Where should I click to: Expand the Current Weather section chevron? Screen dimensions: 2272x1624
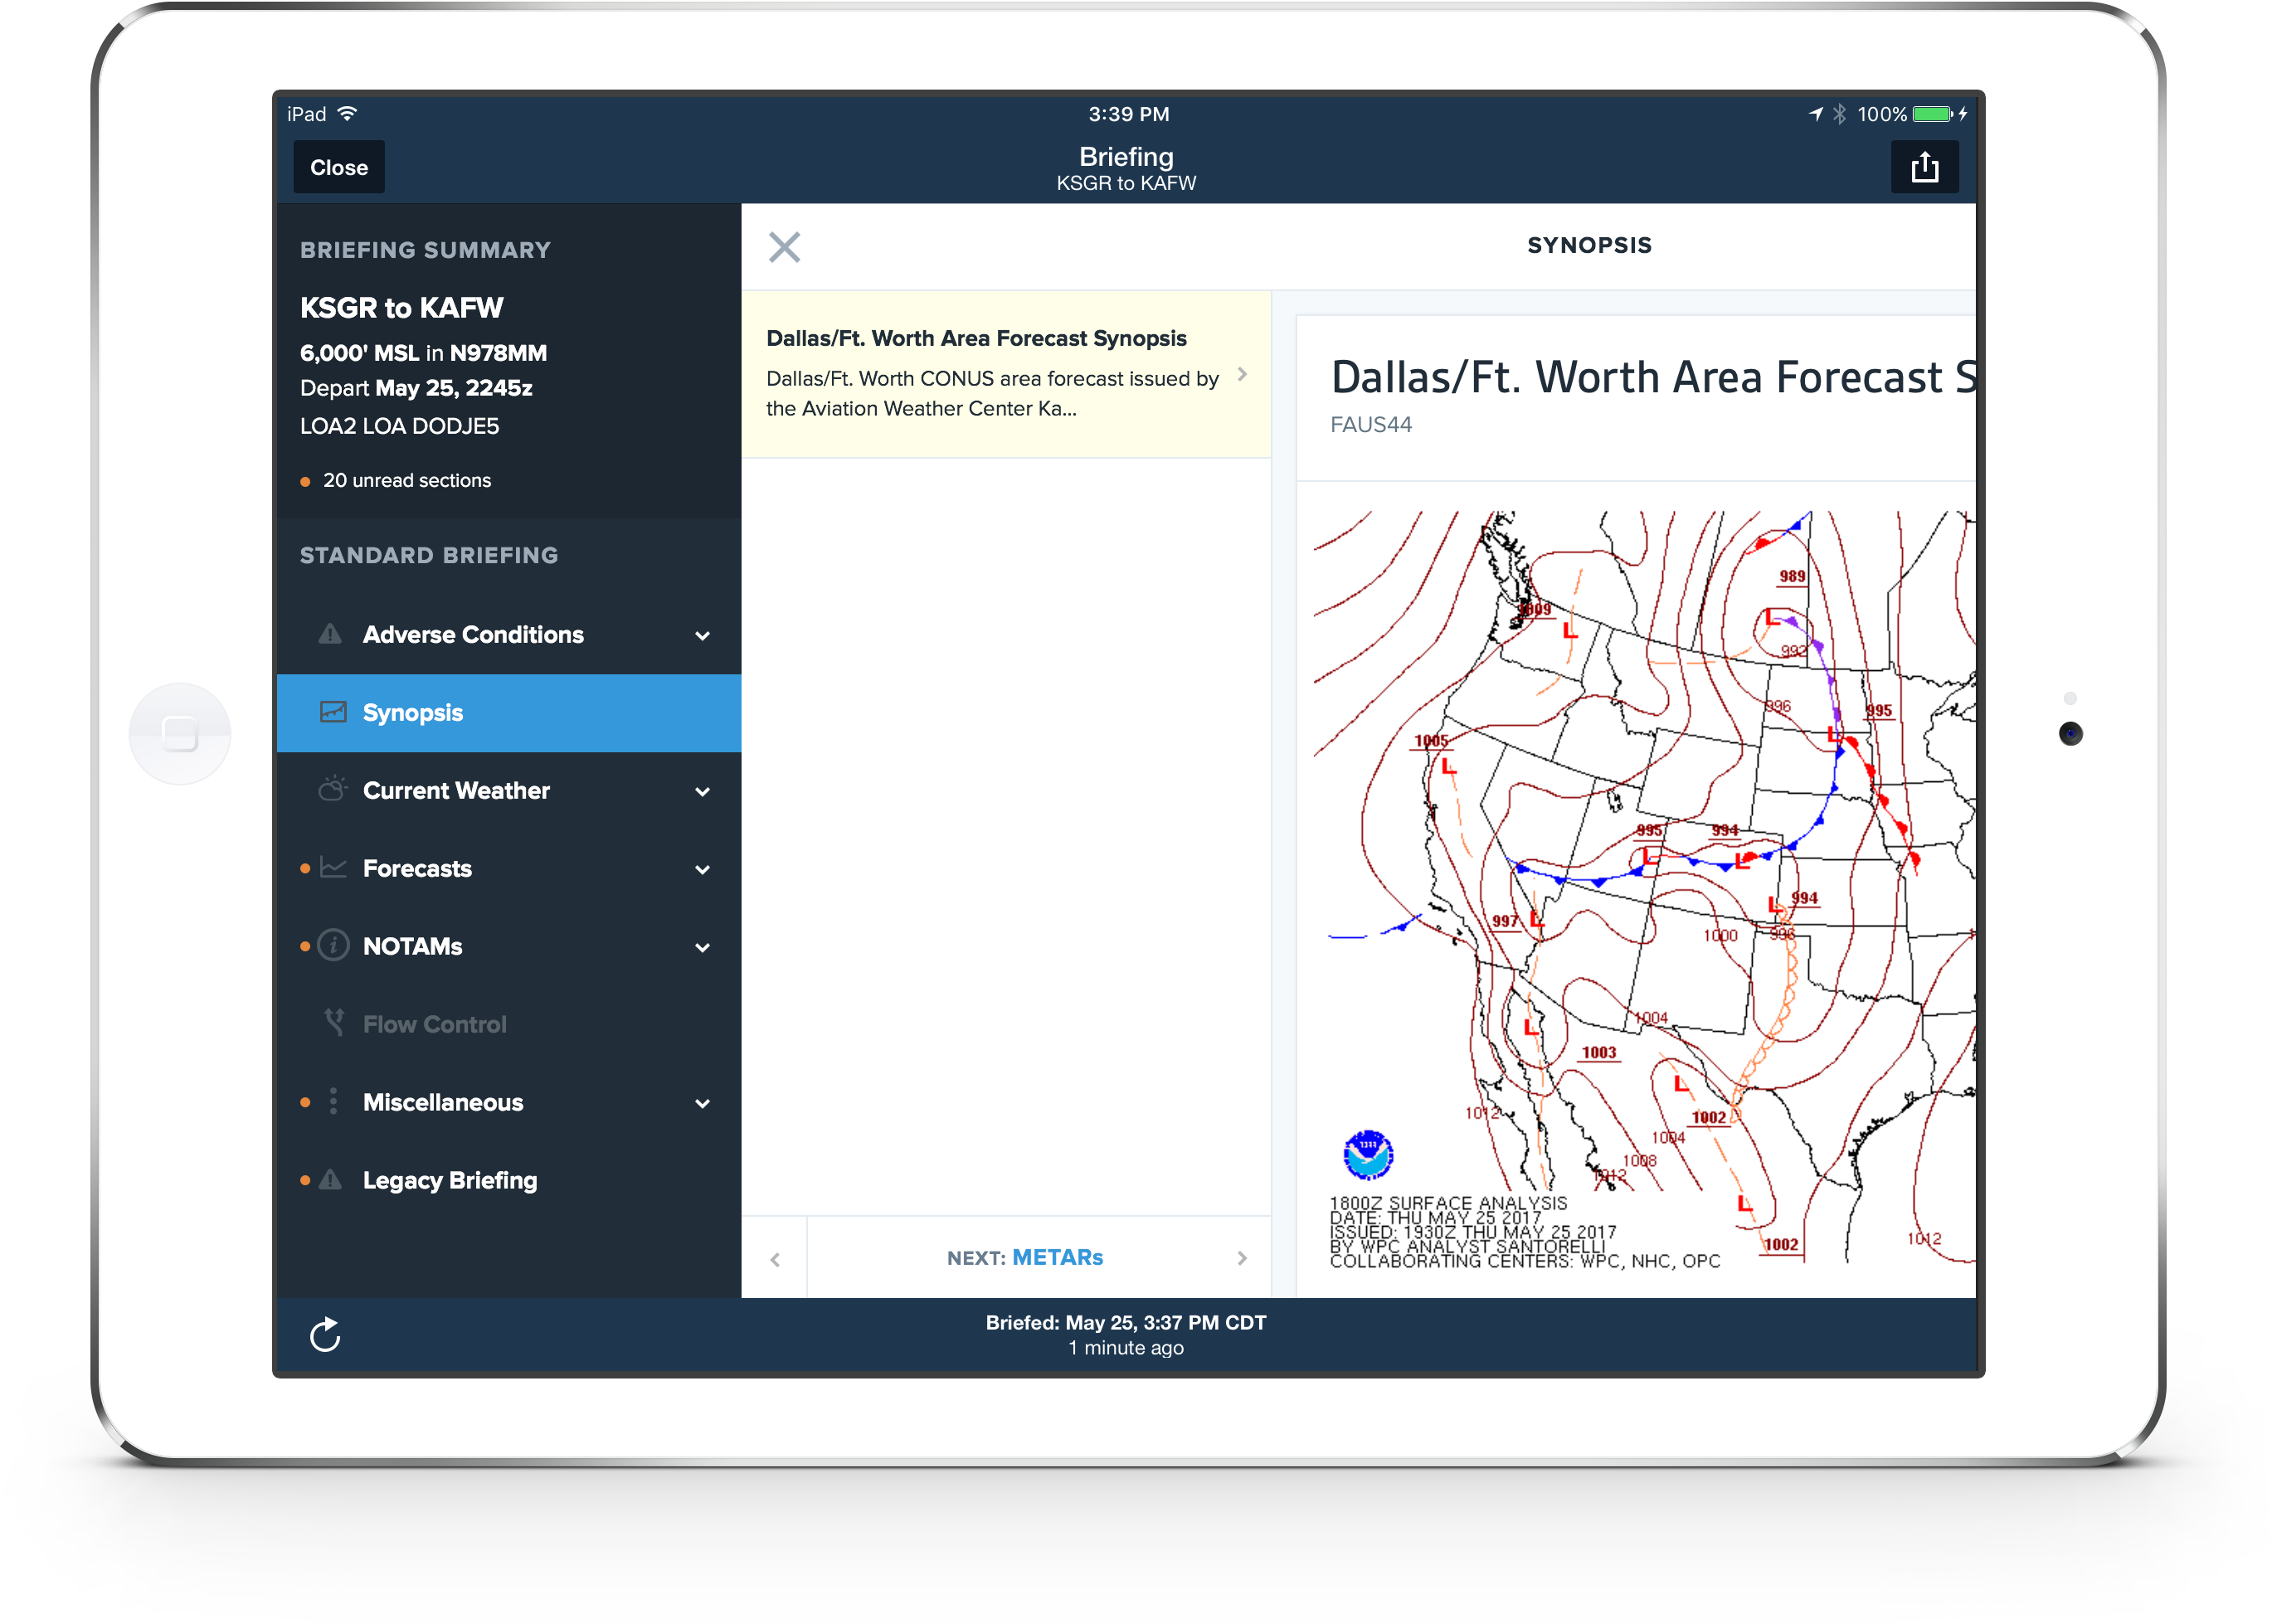(703, 791)
